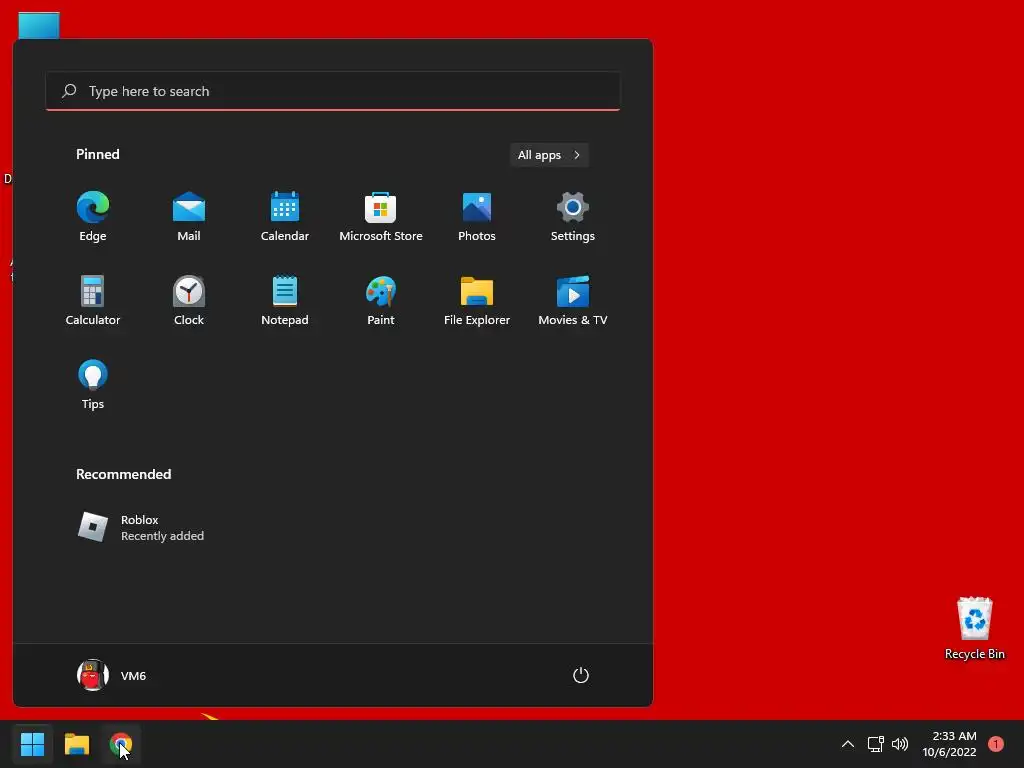Open the Paint app
The width and height of the screenshot is (1024, 768).
tap(381, 301)
